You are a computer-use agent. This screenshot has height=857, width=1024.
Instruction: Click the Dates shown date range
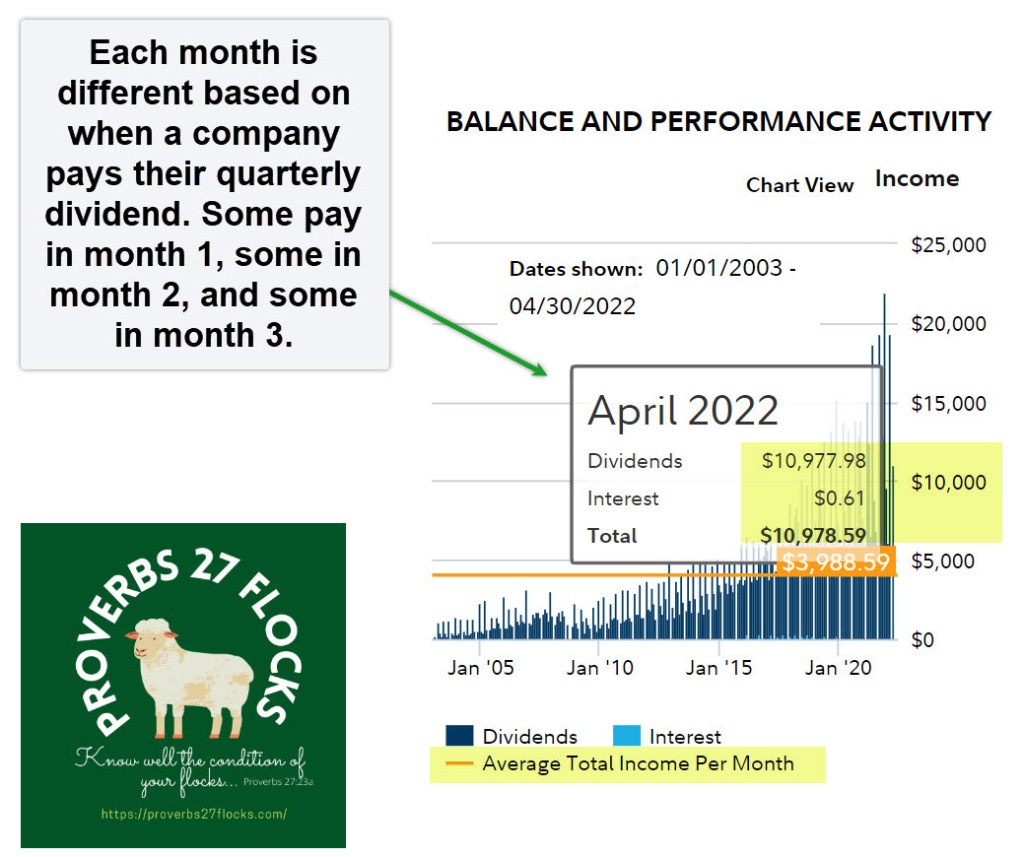(652, 287)
